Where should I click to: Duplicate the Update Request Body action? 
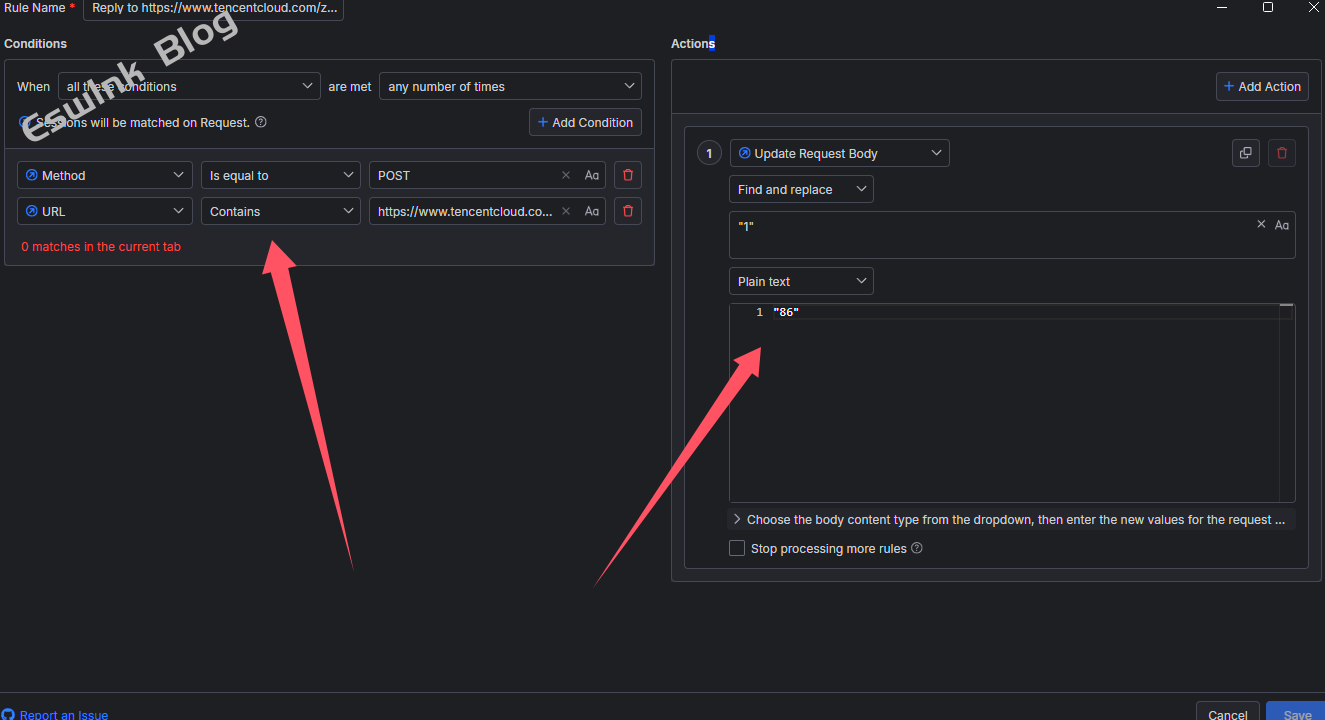(1246, 153)
